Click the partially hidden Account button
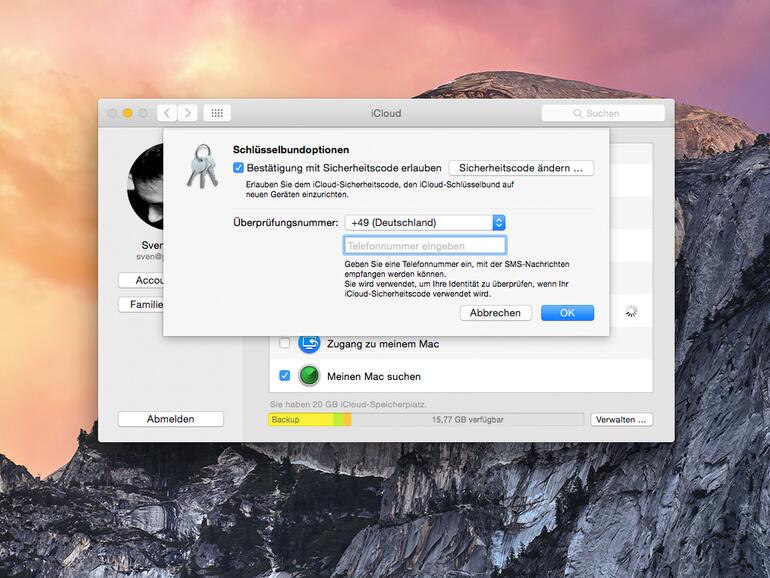This screenshot has height=578, width=770. tap(141, 280)
